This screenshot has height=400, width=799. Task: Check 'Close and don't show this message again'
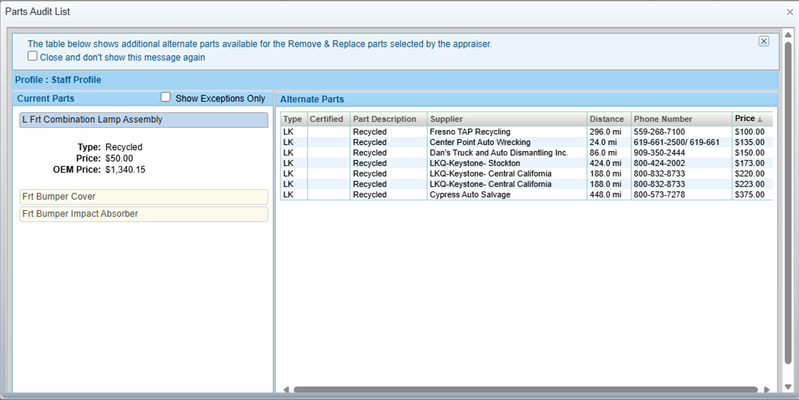click(x=33, y=56)
